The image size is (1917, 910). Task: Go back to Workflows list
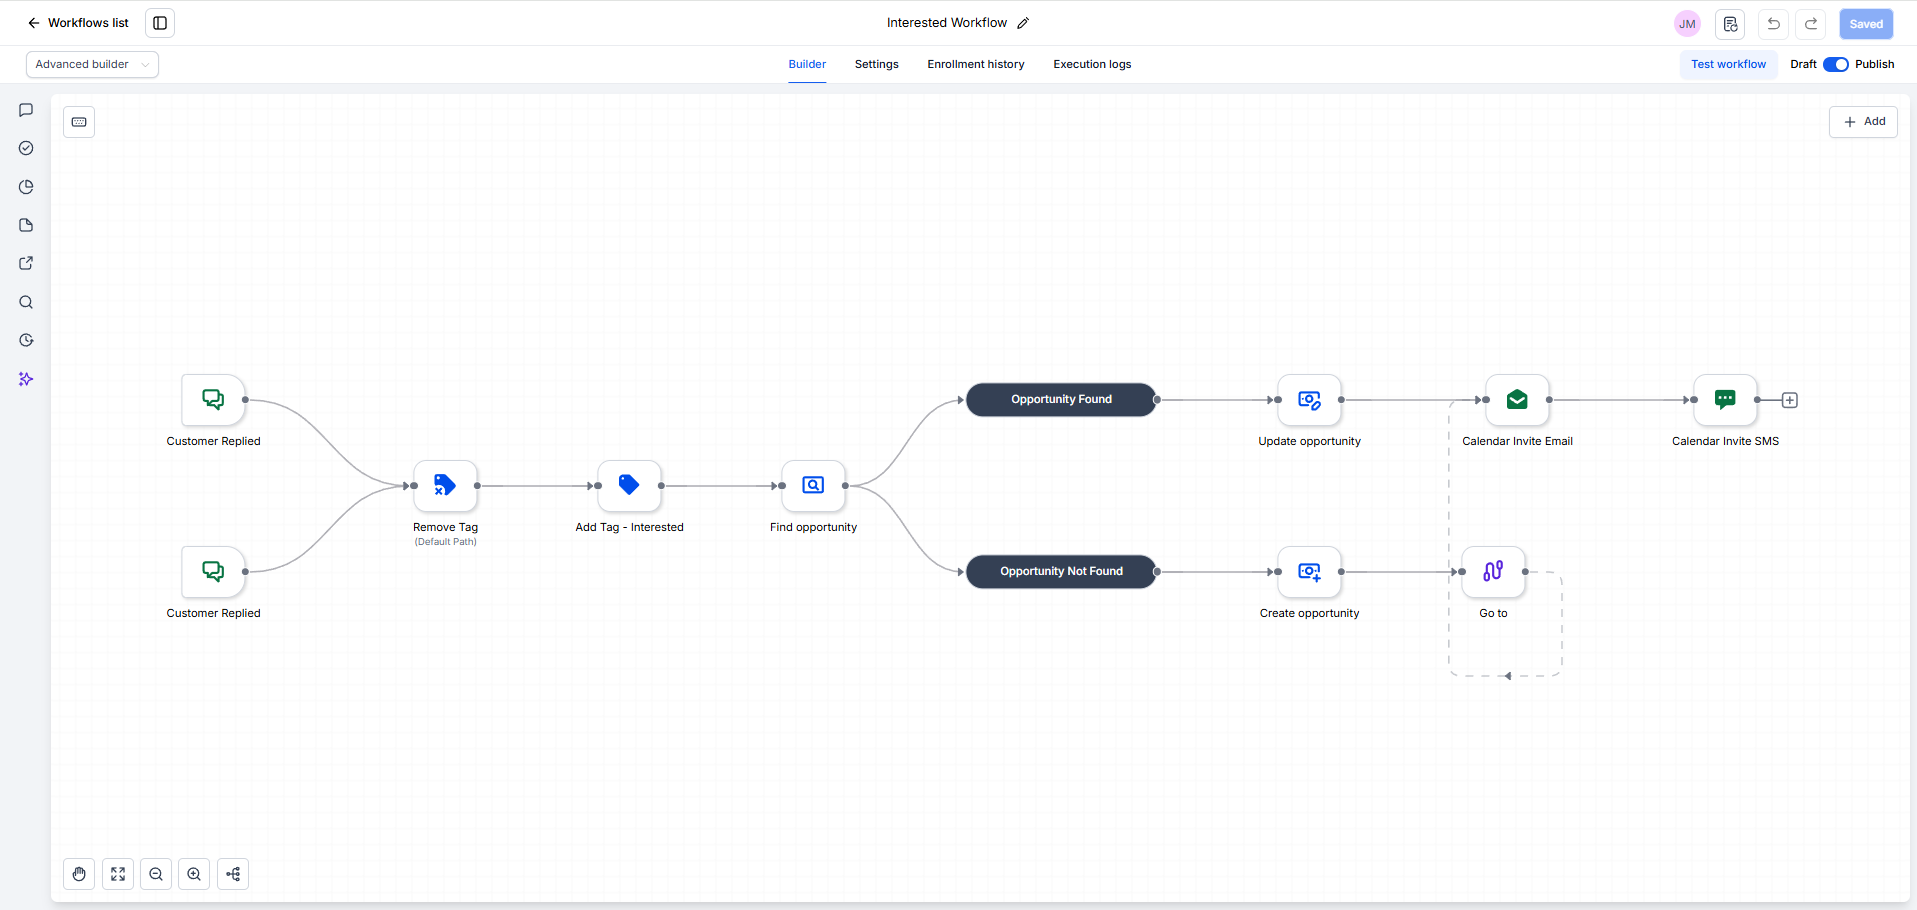(78, 23)
